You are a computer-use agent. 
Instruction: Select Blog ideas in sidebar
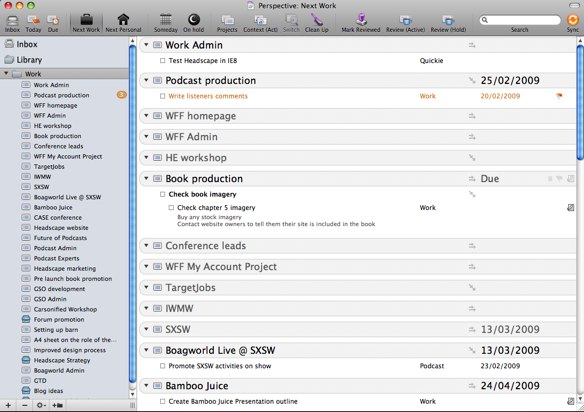click(48, 391)
